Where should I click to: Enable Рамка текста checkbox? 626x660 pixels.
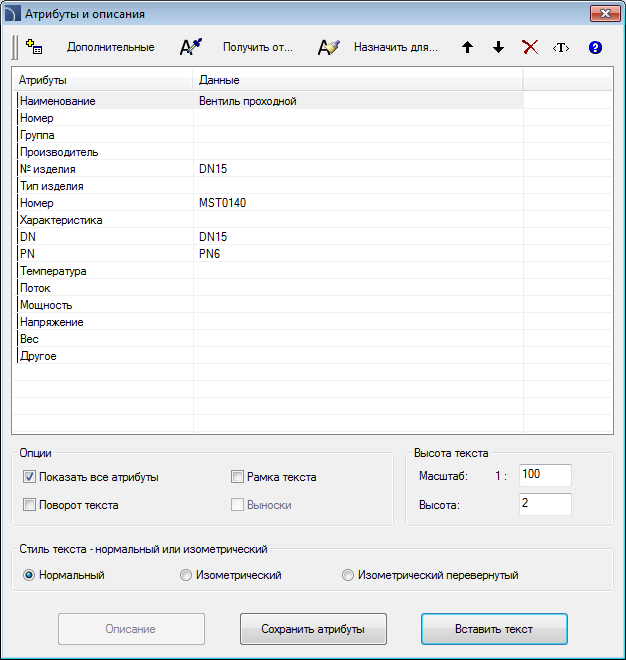pos(237,477)
